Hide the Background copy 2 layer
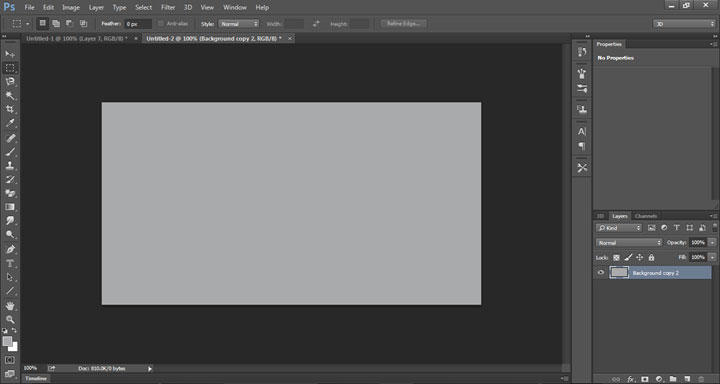This screenshot has width=720, height=384. click(601, 272)
